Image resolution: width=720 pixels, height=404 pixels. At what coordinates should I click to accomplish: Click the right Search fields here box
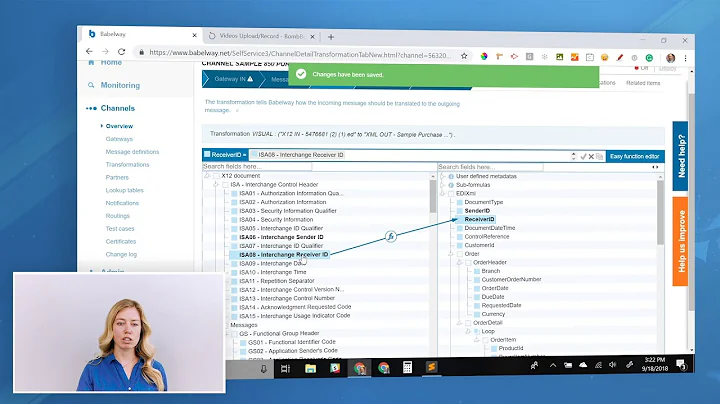[x=490, y=167]
